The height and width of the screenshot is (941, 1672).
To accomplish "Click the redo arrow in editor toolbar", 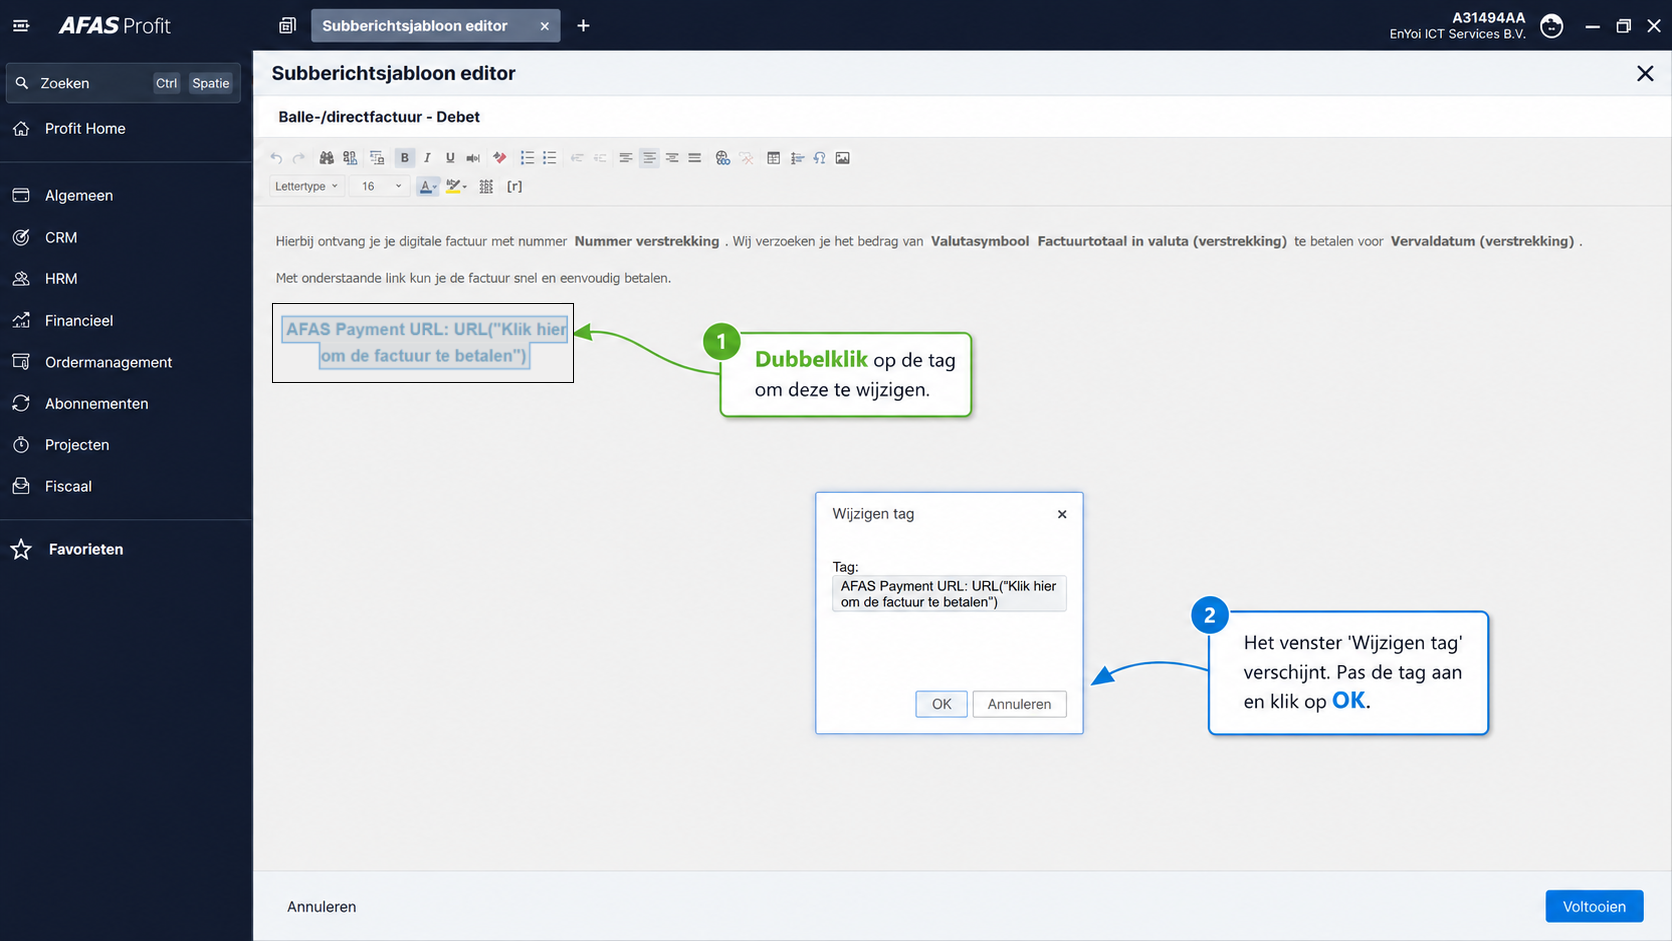I will (x=298, y=158).
